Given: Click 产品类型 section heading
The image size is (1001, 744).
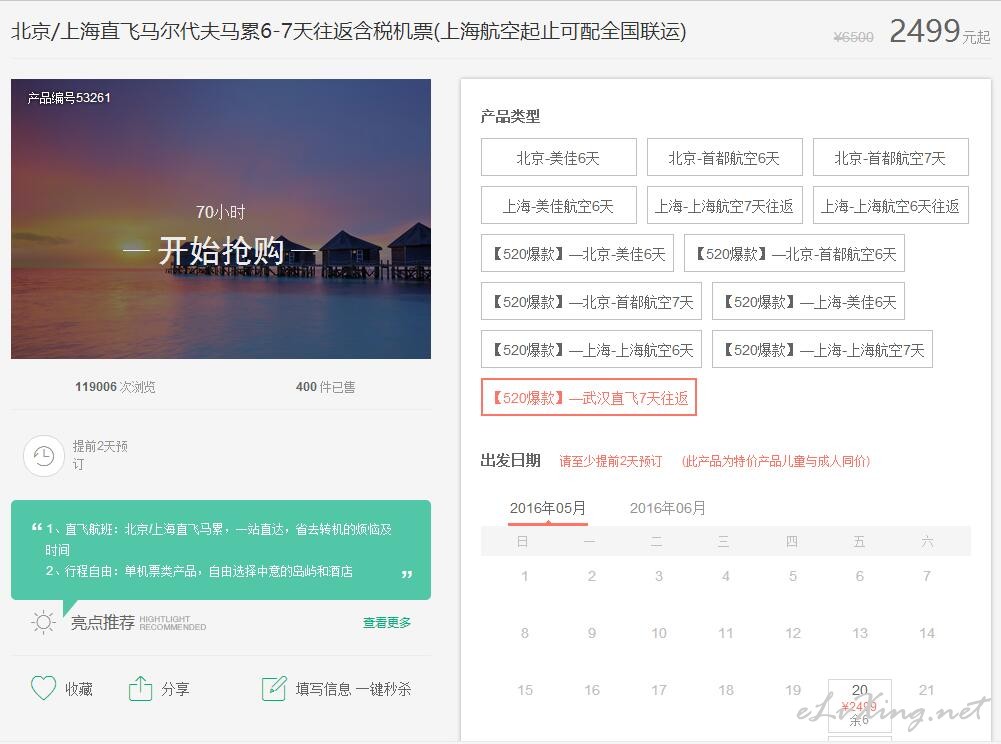Looking at the screenshot, I should coord(510,116).
